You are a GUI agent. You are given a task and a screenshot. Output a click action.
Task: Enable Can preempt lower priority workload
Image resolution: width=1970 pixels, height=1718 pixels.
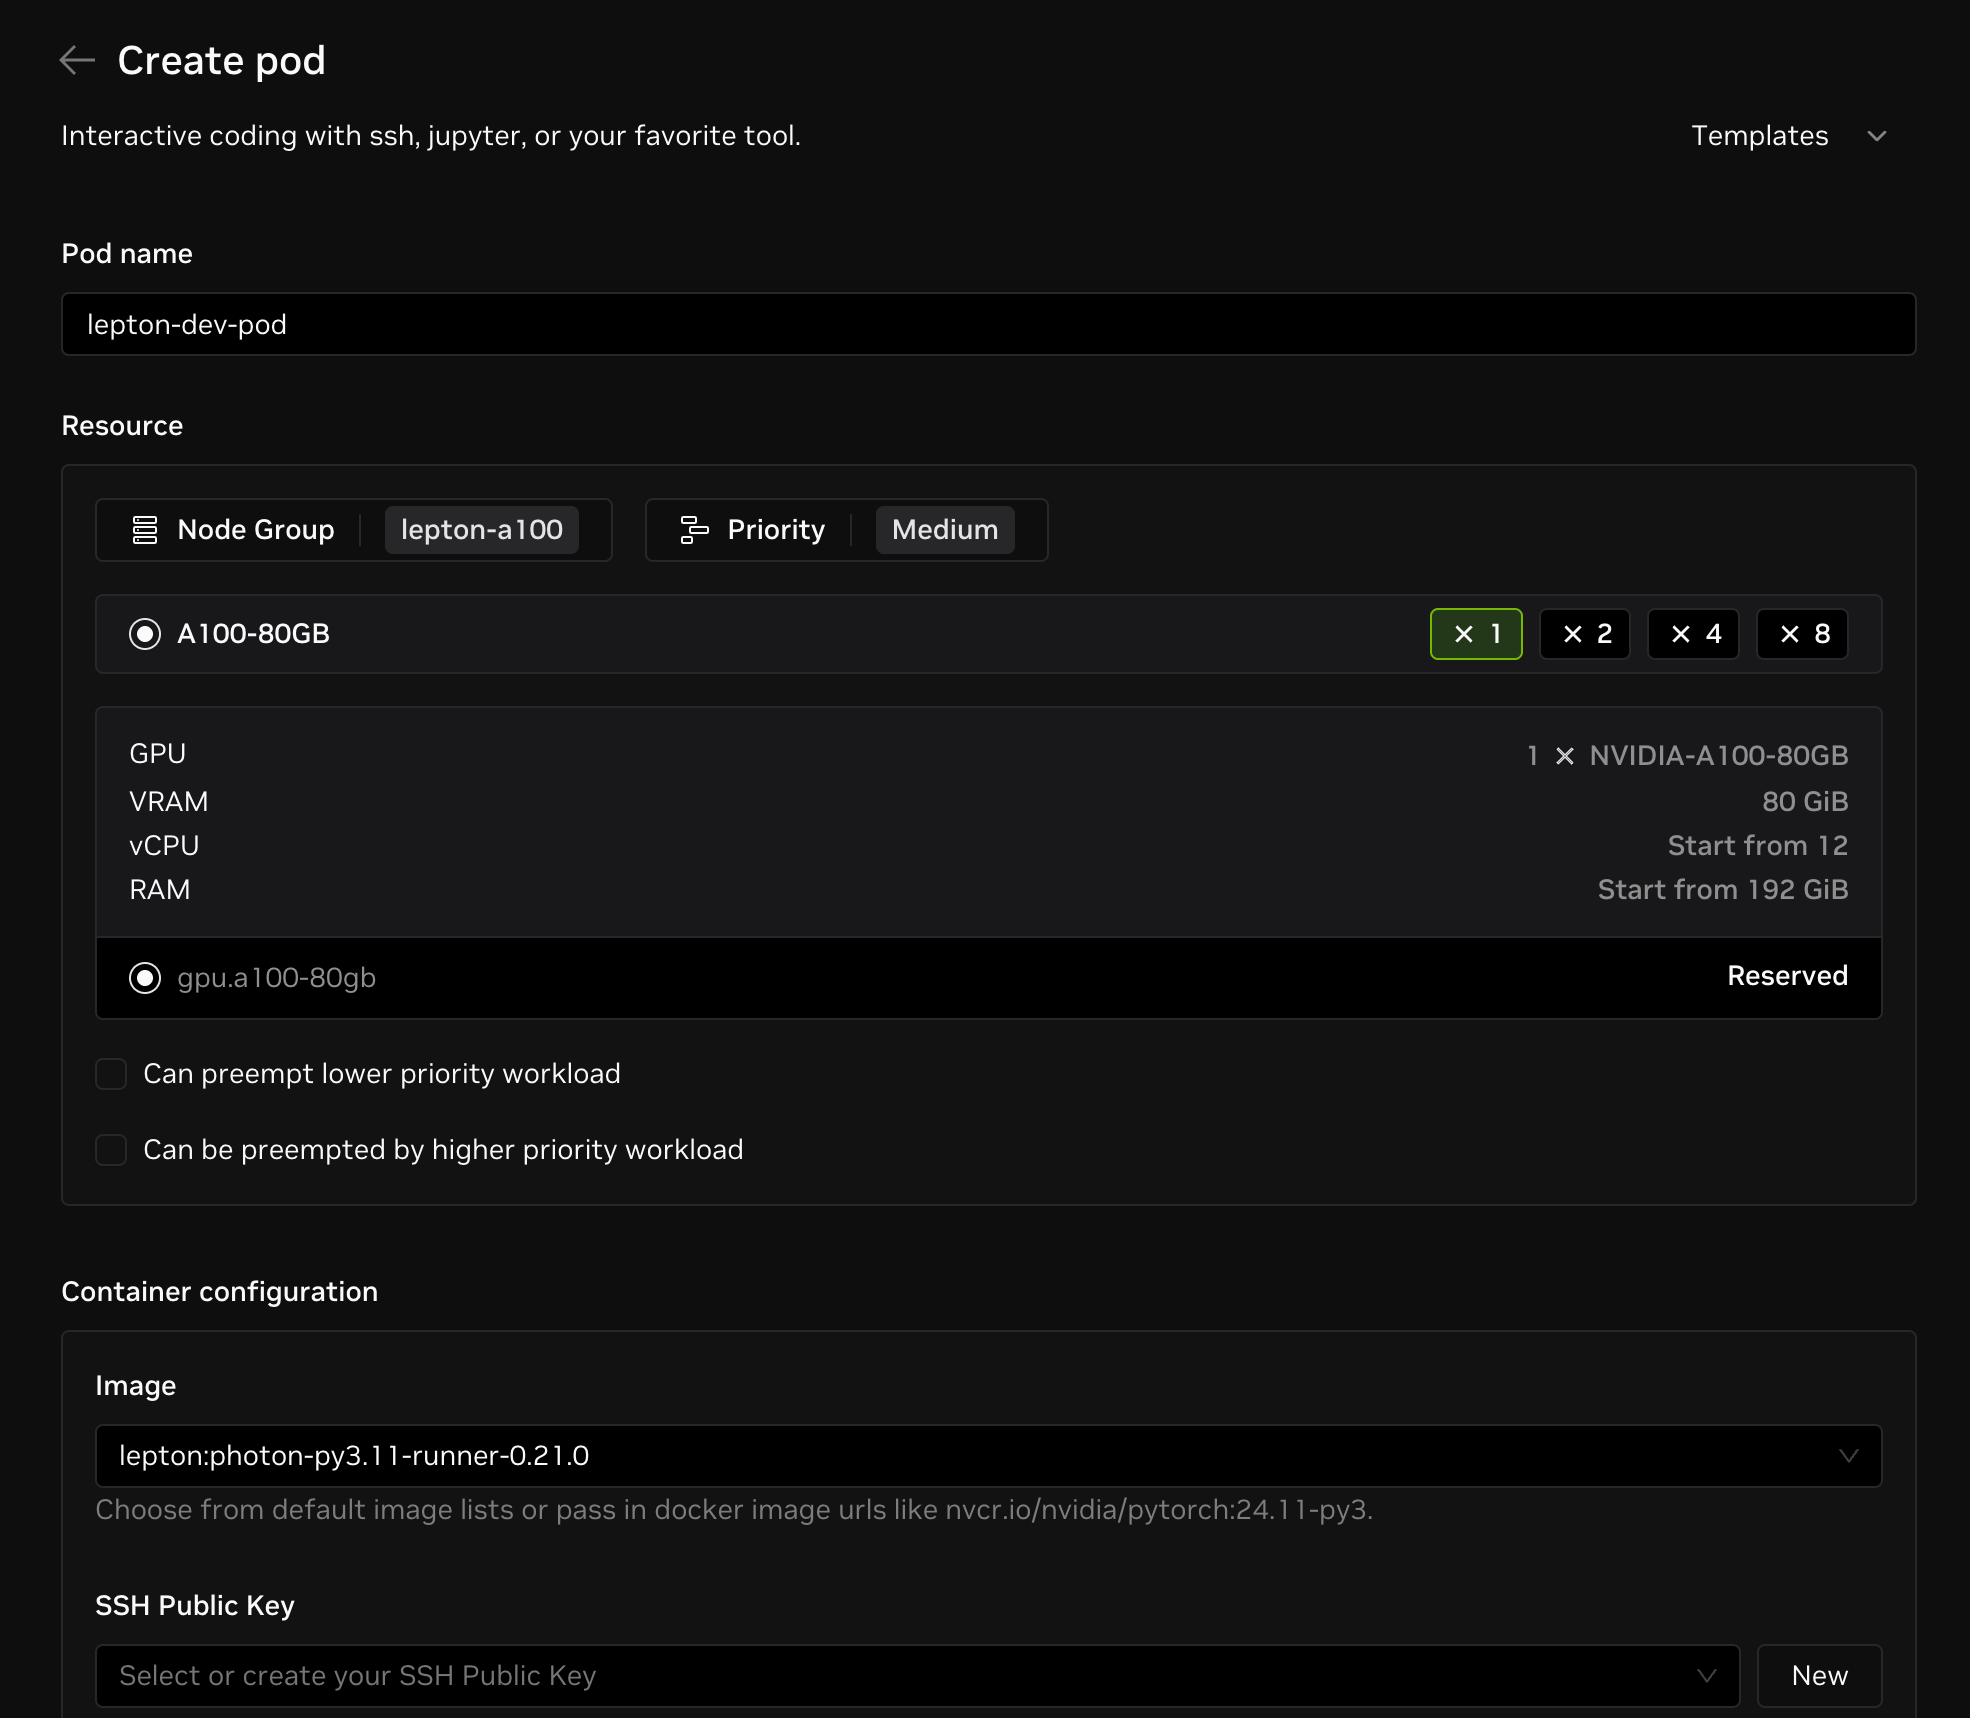(x=111, y=1074)
